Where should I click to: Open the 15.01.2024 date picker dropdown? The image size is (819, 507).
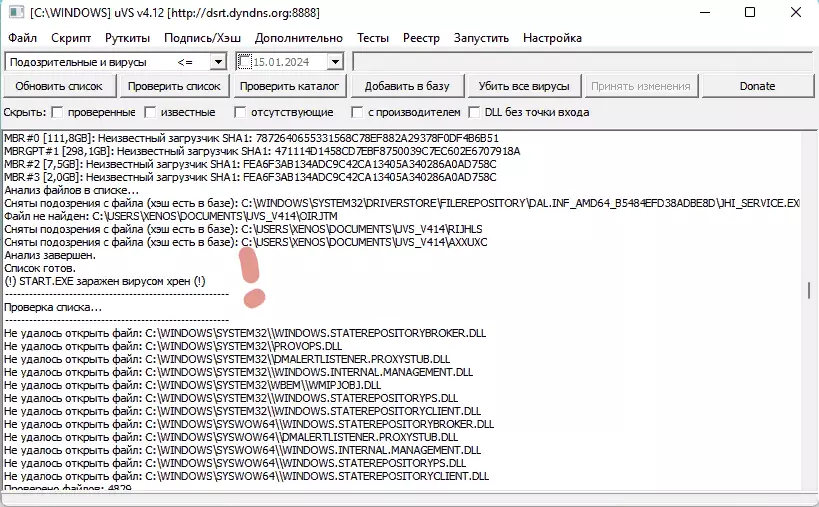coord(335,62)
